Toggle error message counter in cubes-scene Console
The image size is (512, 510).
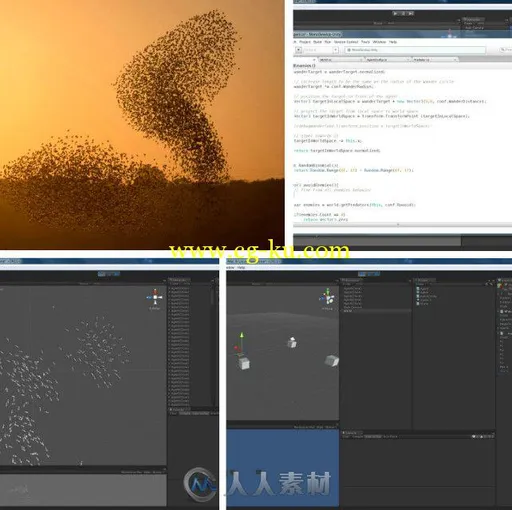click(491, 436)
